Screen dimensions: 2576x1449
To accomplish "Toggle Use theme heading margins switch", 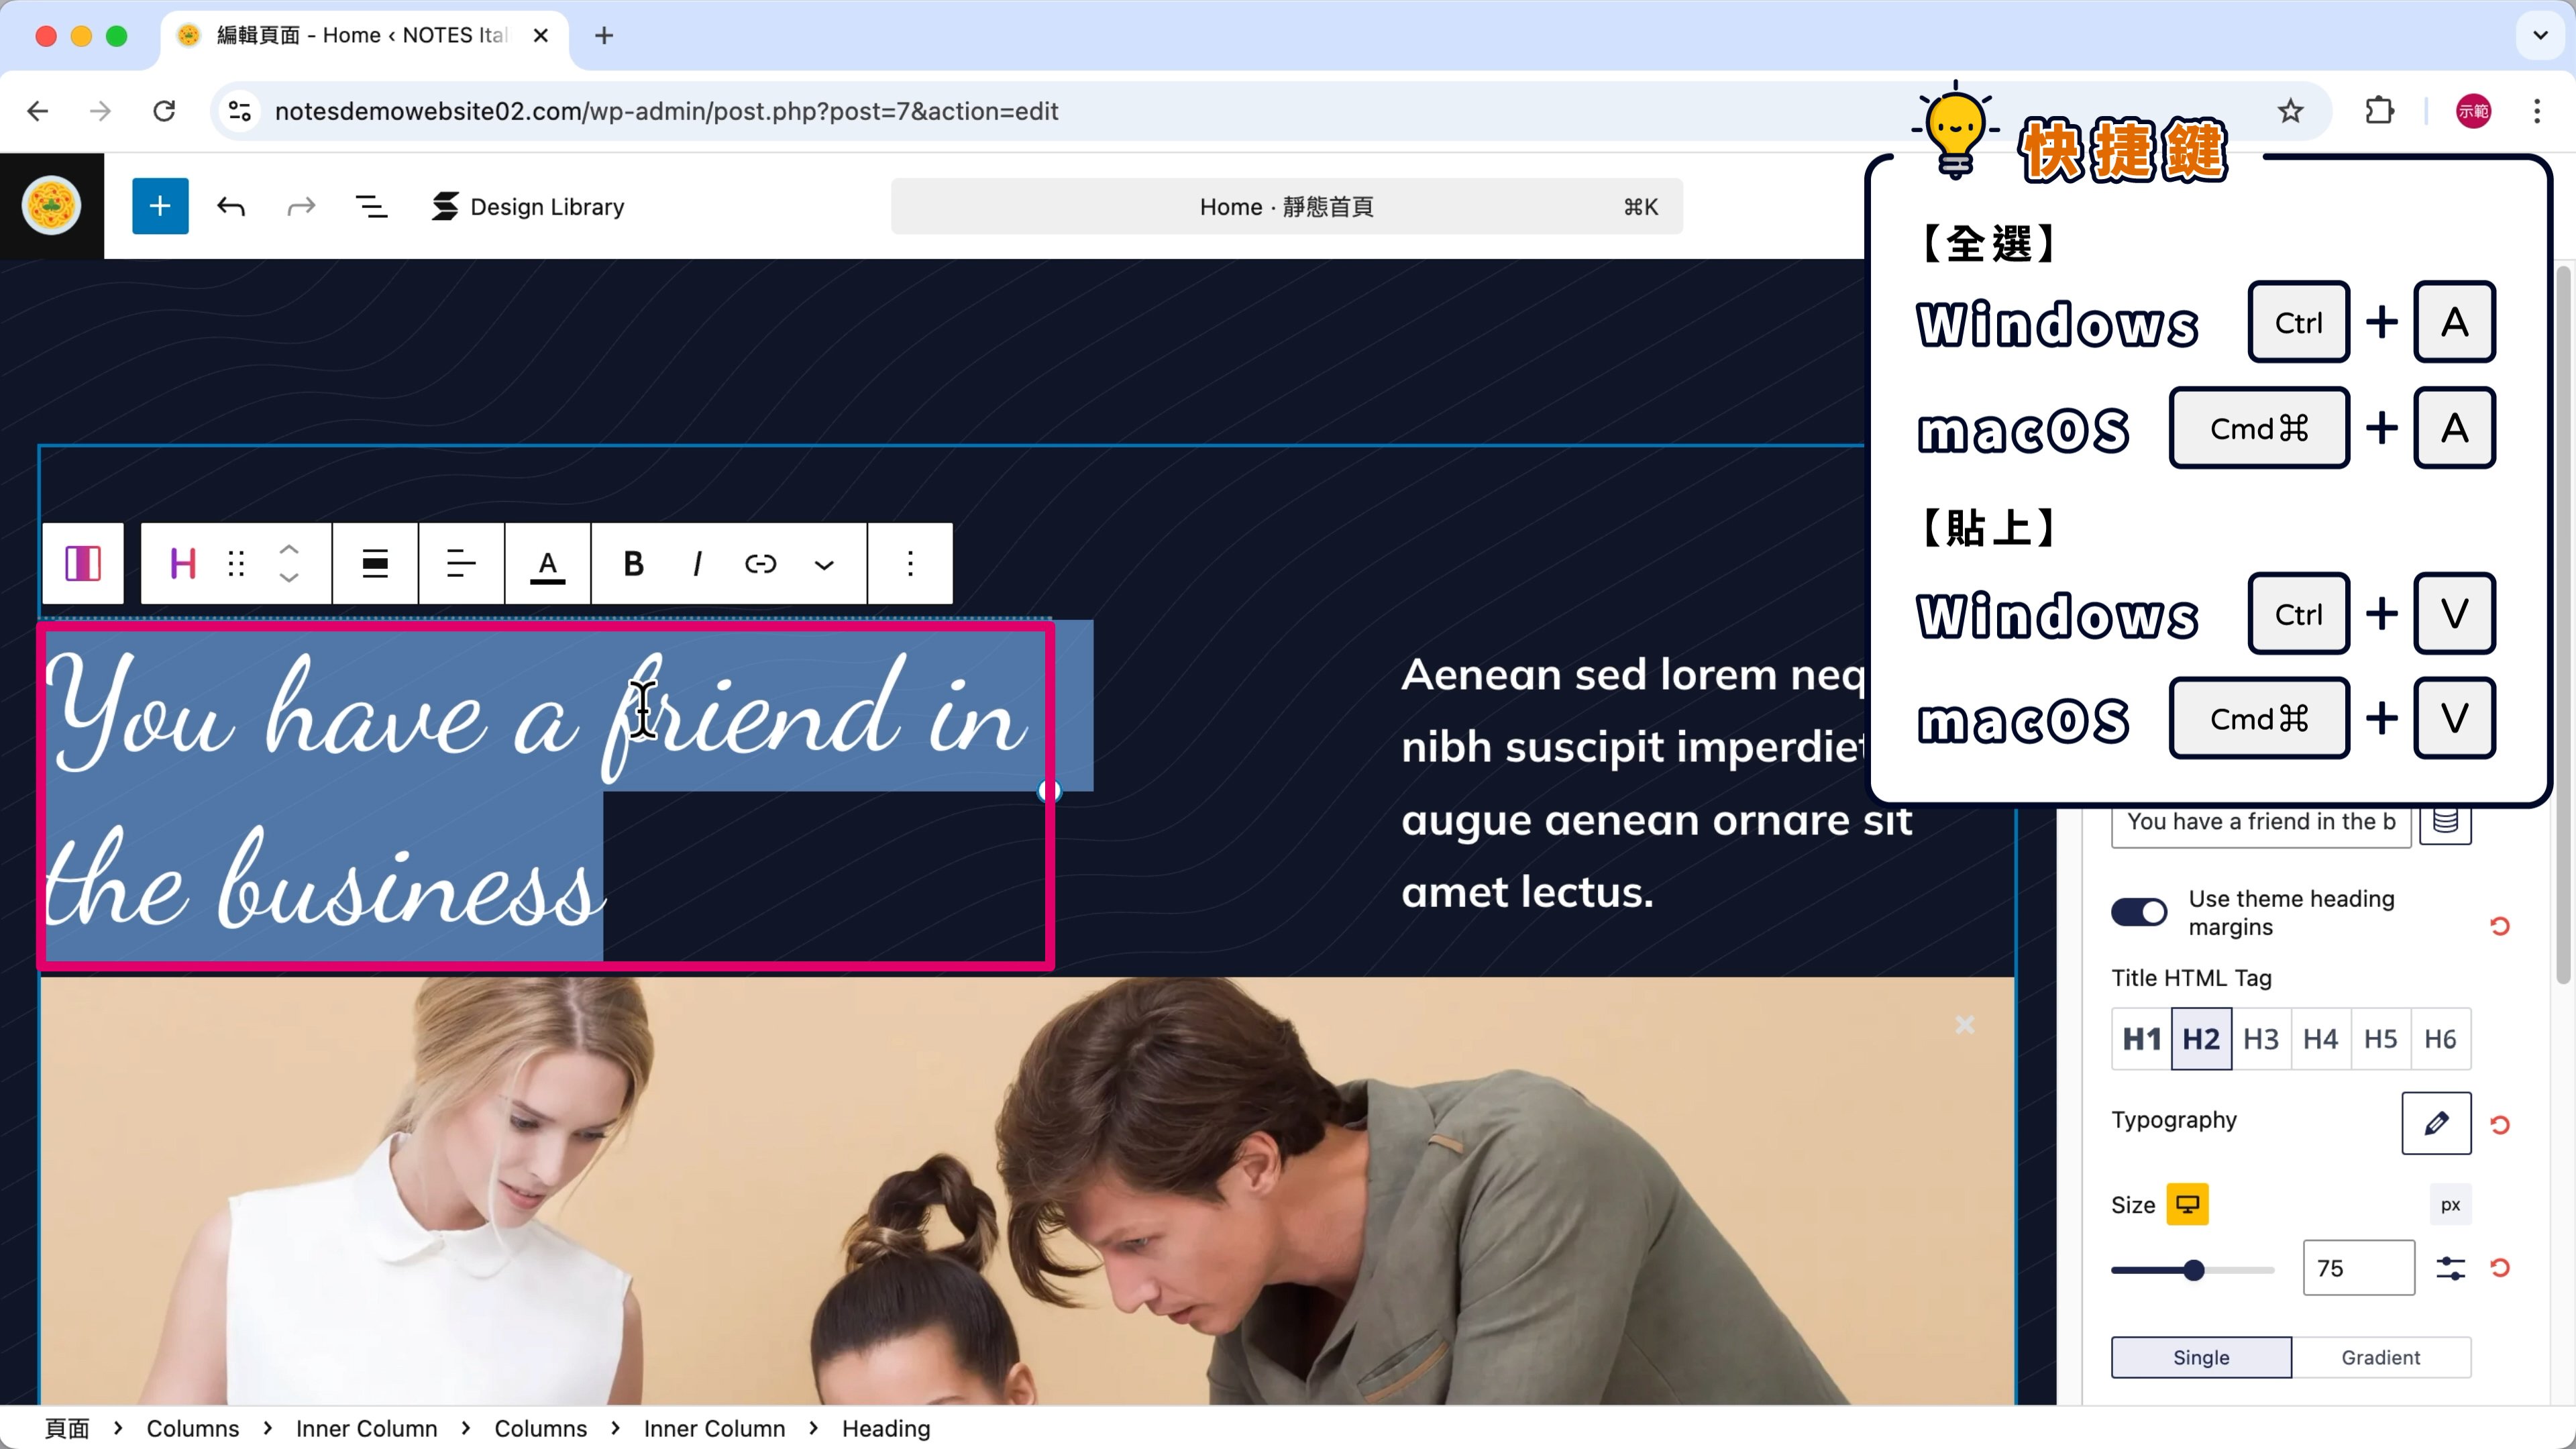I will (x=2138, y=912).
